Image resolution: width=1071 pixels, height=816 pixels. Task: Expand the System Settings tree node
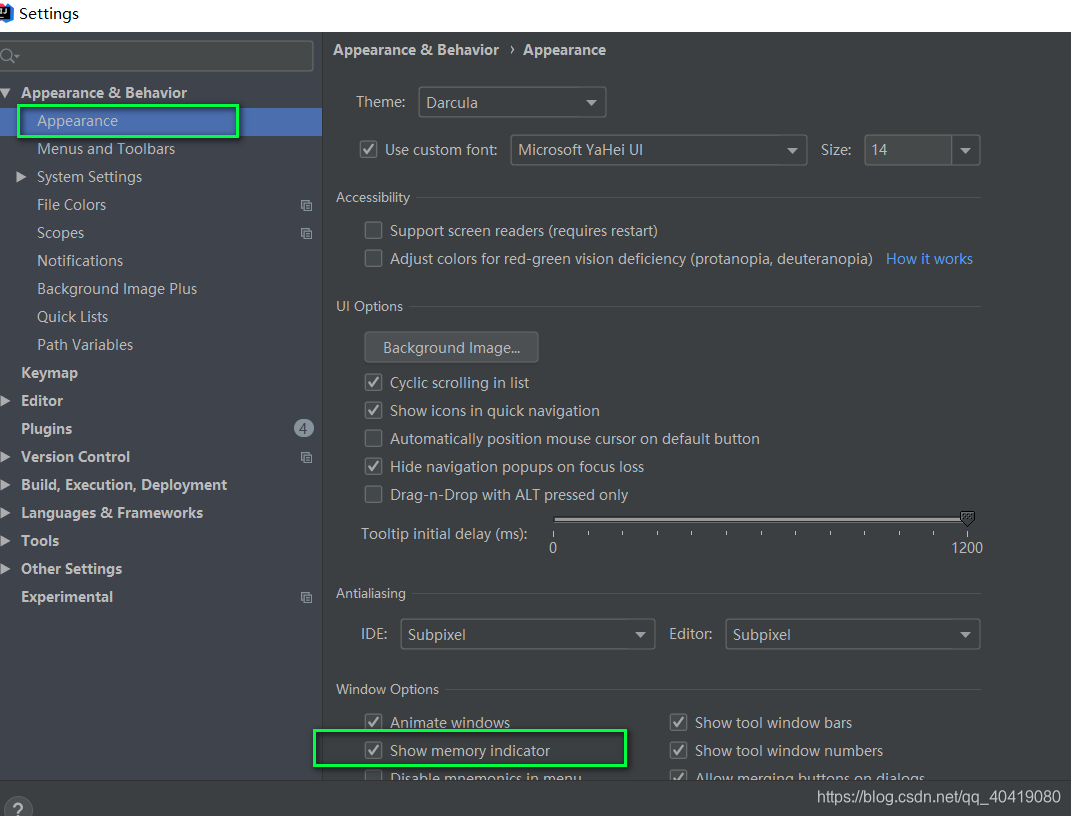coord(21,177)
